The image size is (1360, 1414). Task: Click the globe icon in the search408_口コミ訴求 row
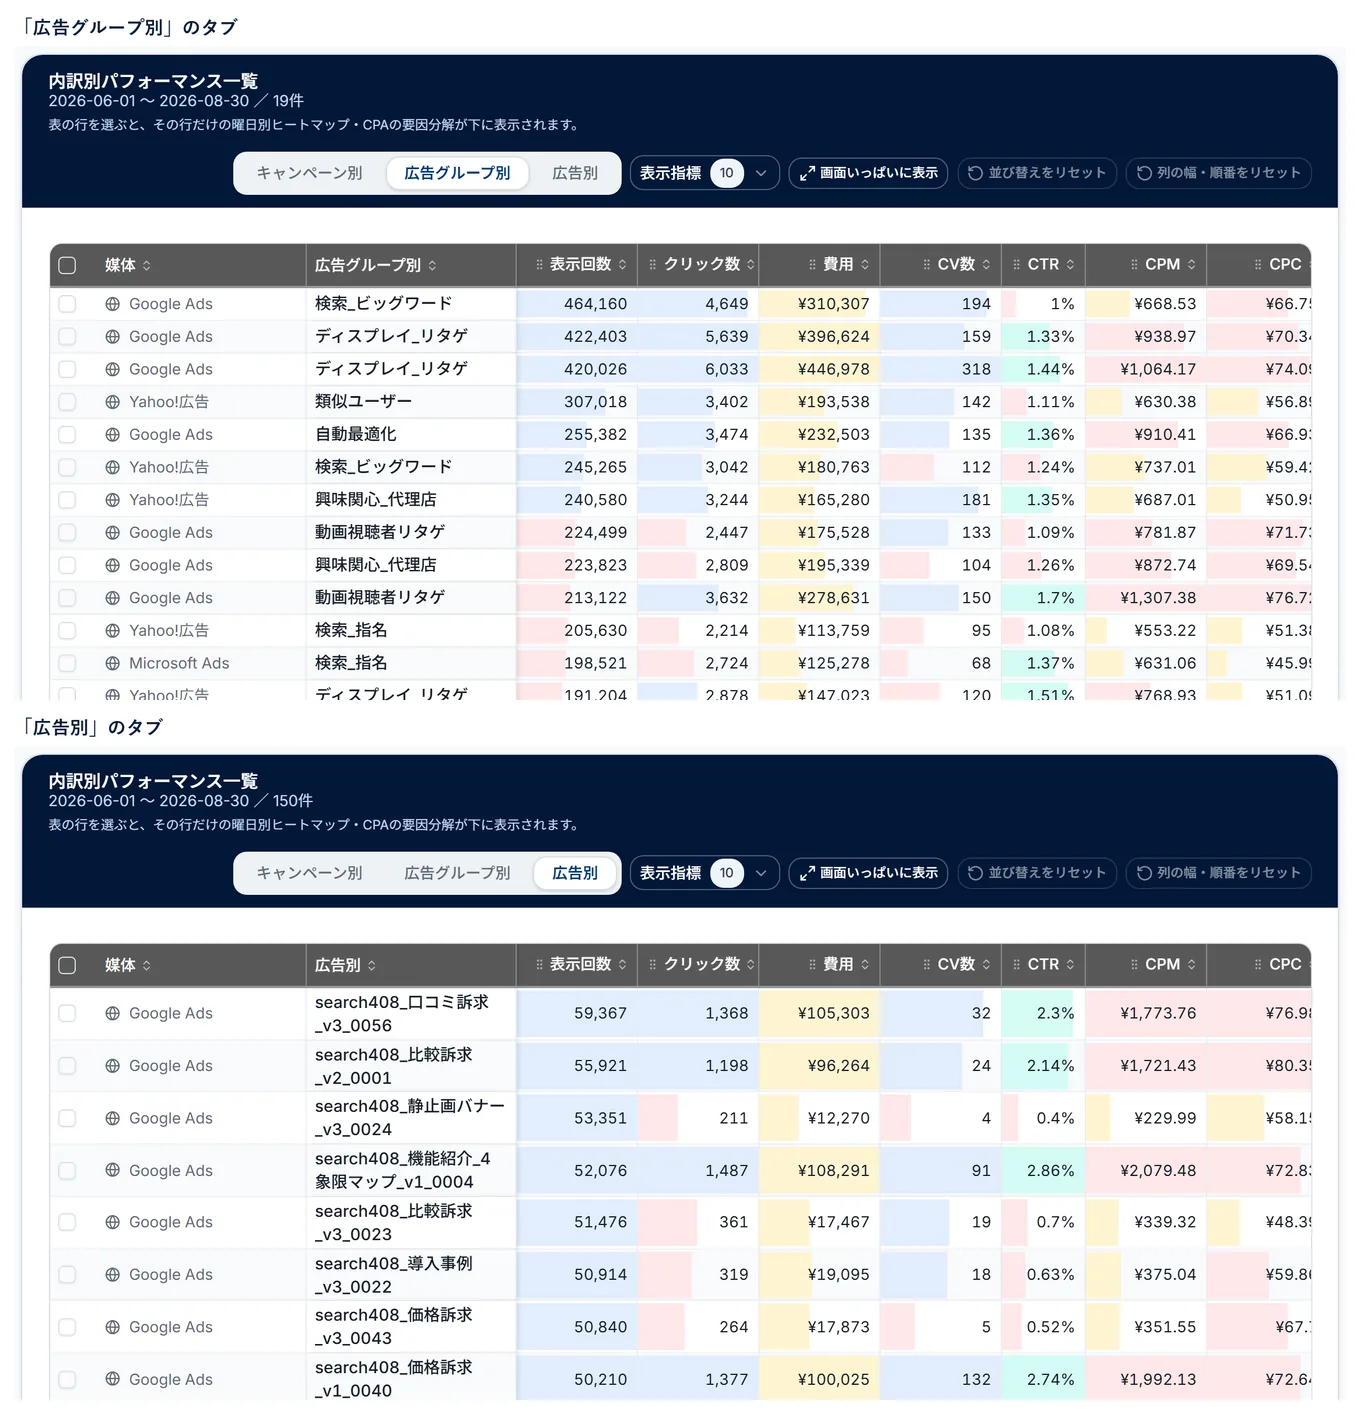coord(113,1014)
